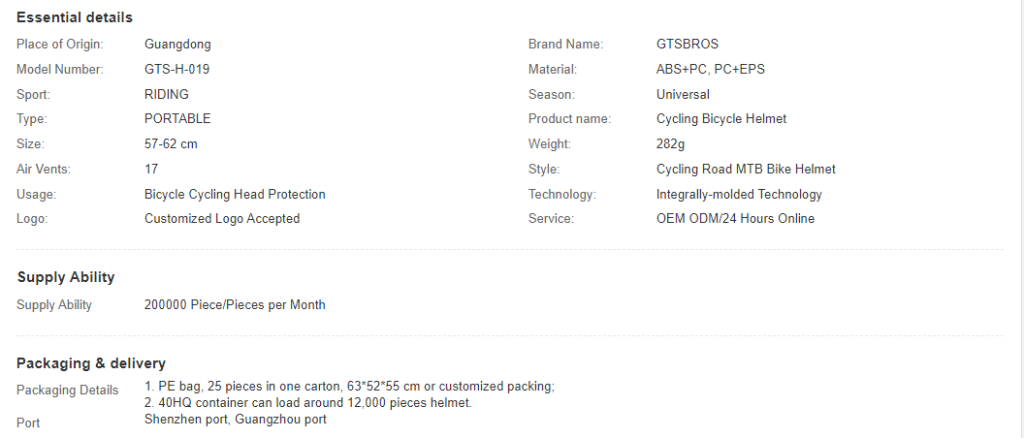The width and height of the screenshot is (1024, 438).
Task: Click the Integrally-molded Technology value
Action: tap(739, 195)
